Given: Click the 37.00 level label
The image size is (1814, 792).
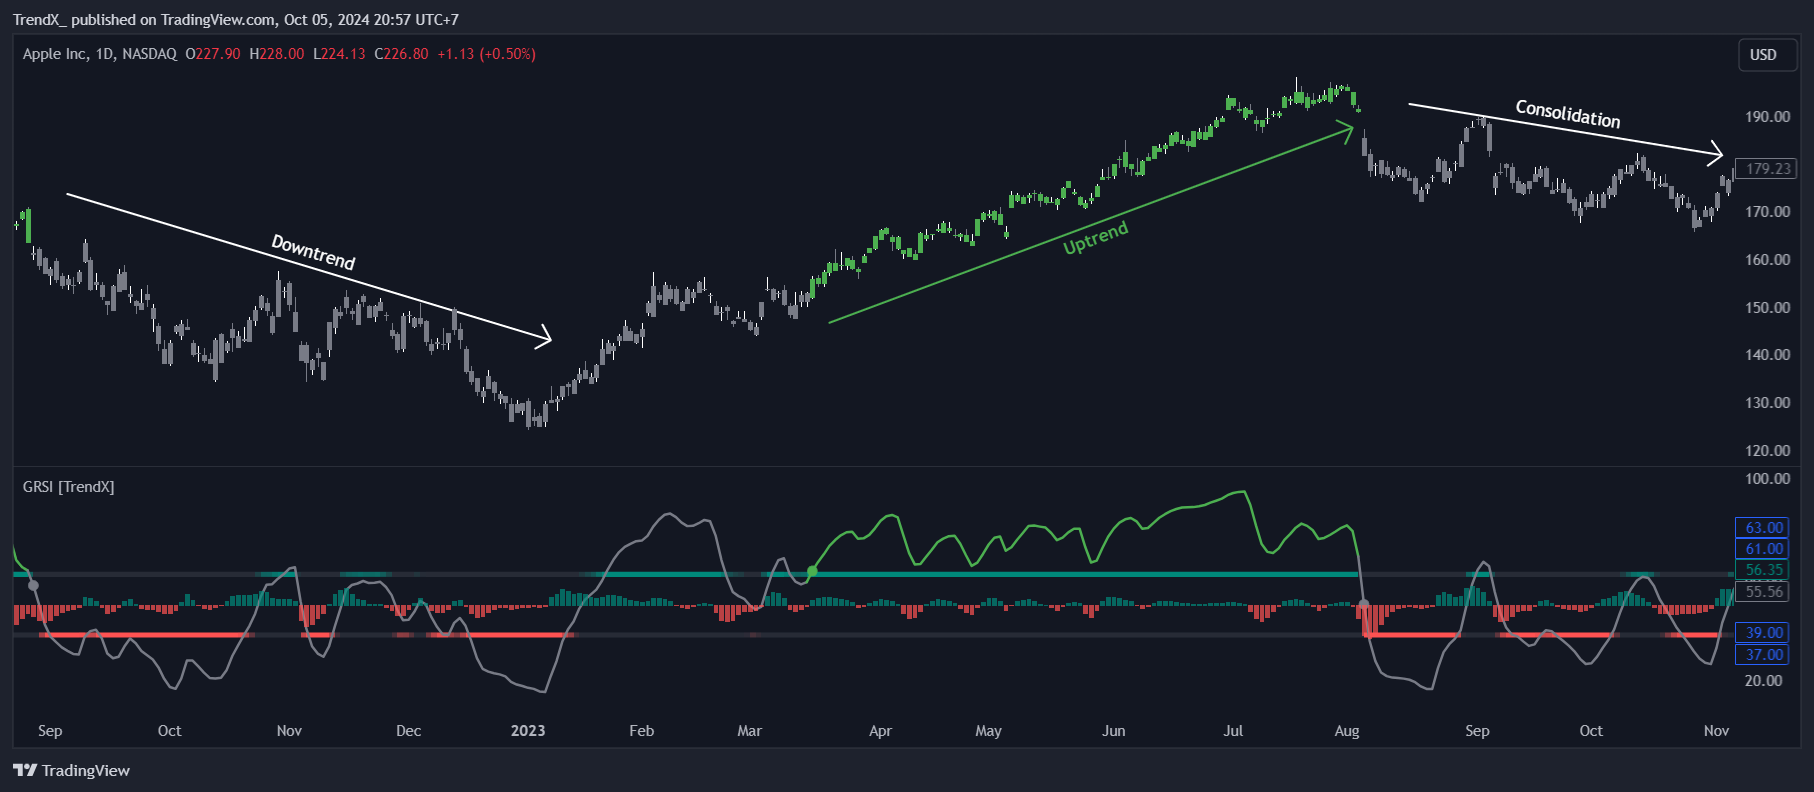Looking at the screenshot, I should coord(1764,654).
